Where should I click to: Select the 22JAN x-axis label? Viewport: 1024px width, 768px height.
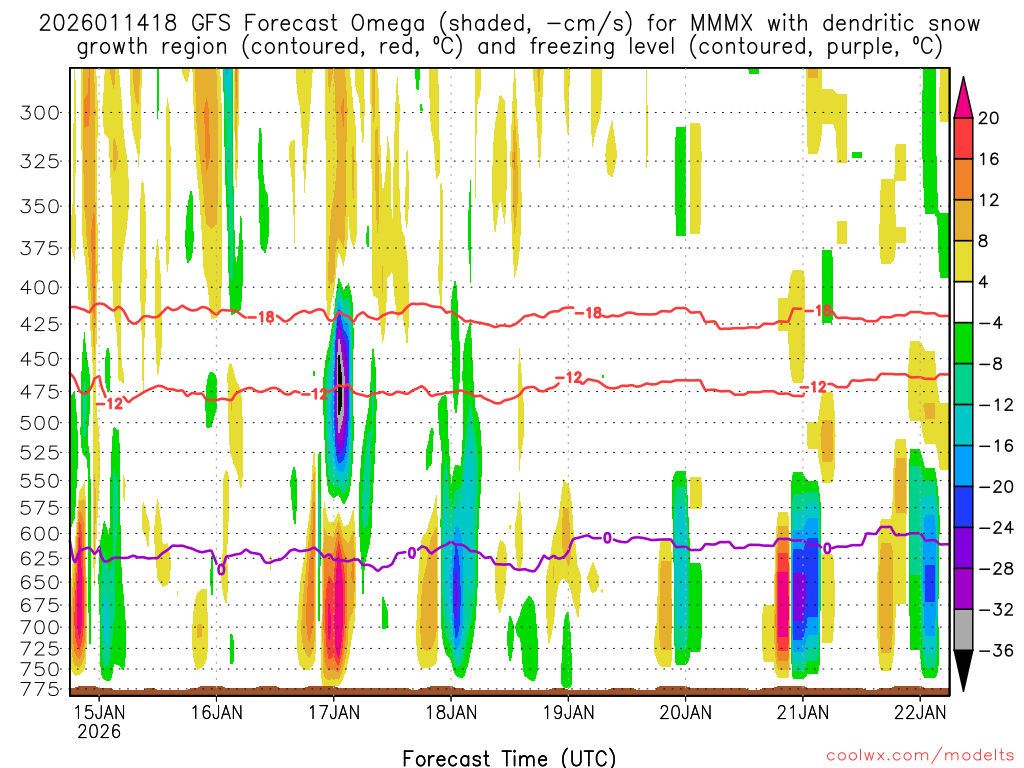tap(920, 712)
